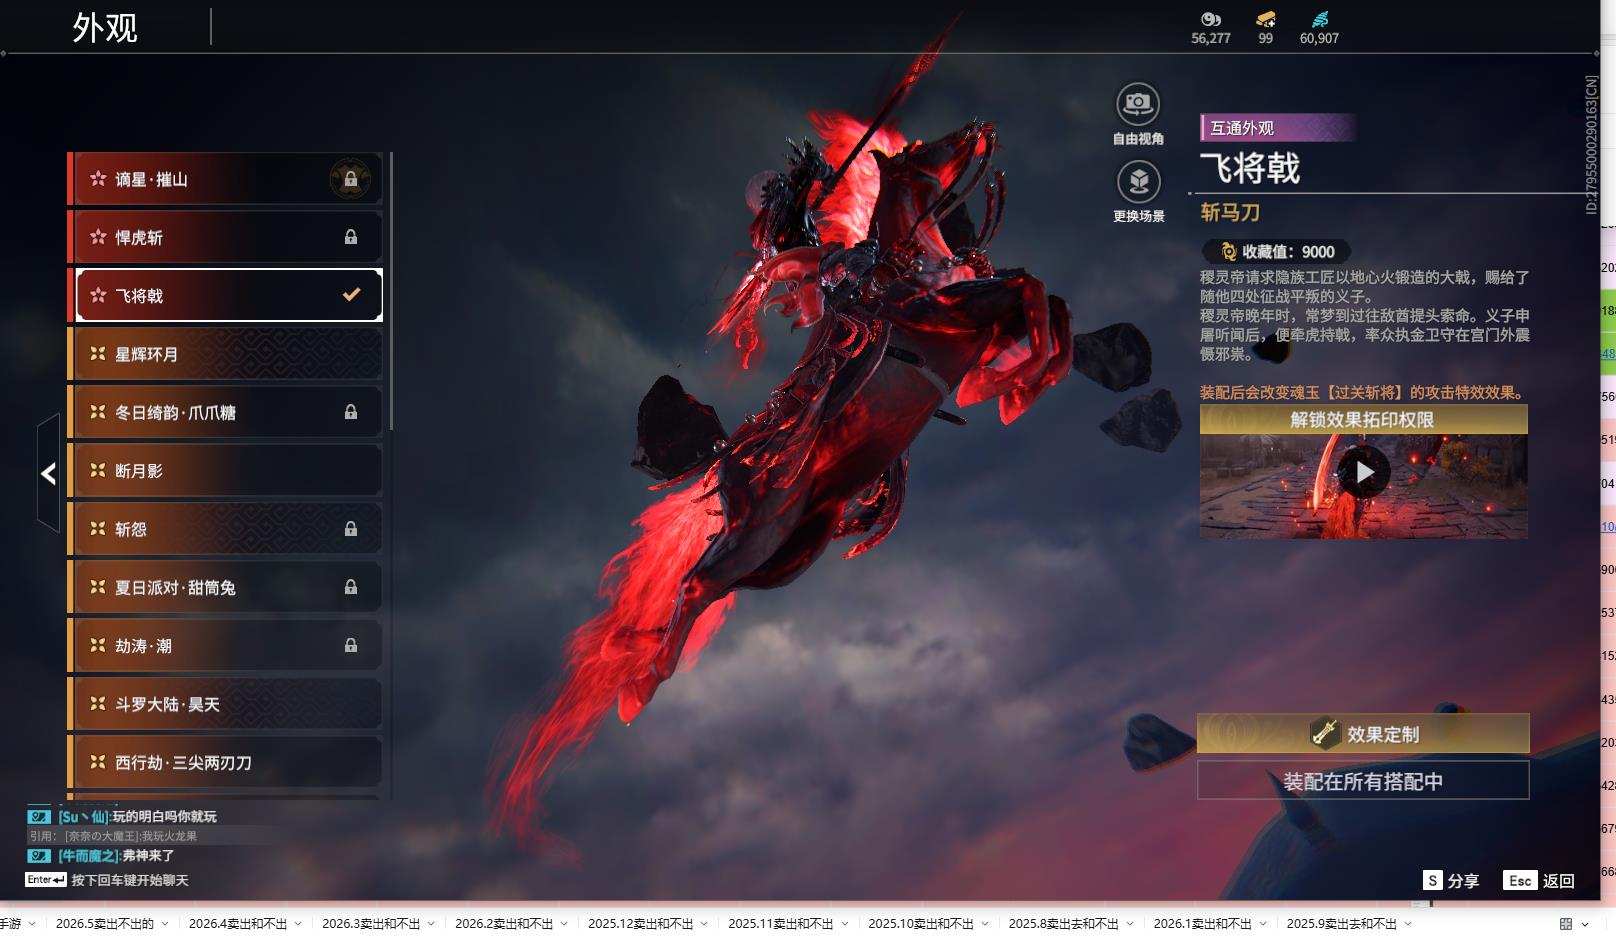Click the pattern icon beside 斗罗大陆·昊天
This screenshot has height=939, width=1616.
click(x=98, y=704)
